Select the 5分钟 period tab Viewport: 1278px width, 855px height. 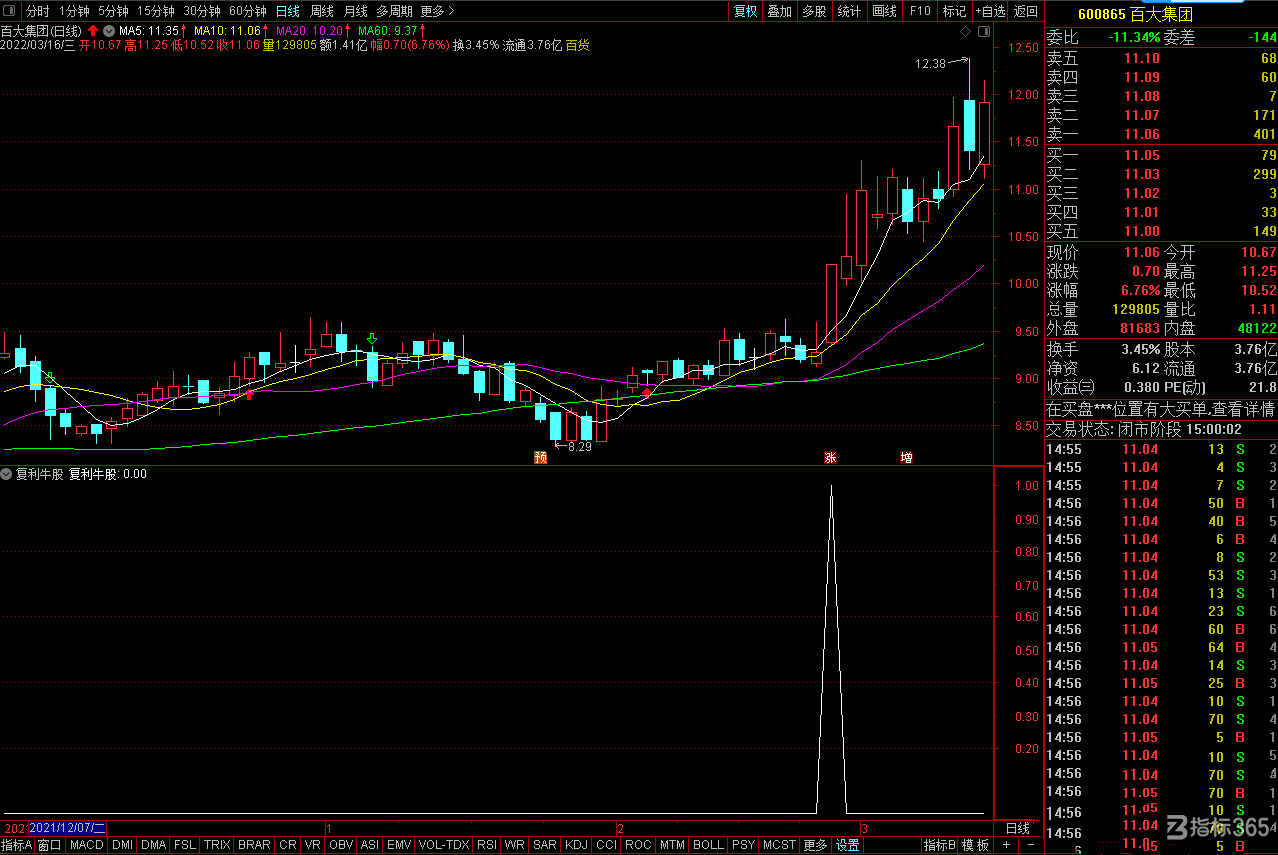[x=113, y=11]
